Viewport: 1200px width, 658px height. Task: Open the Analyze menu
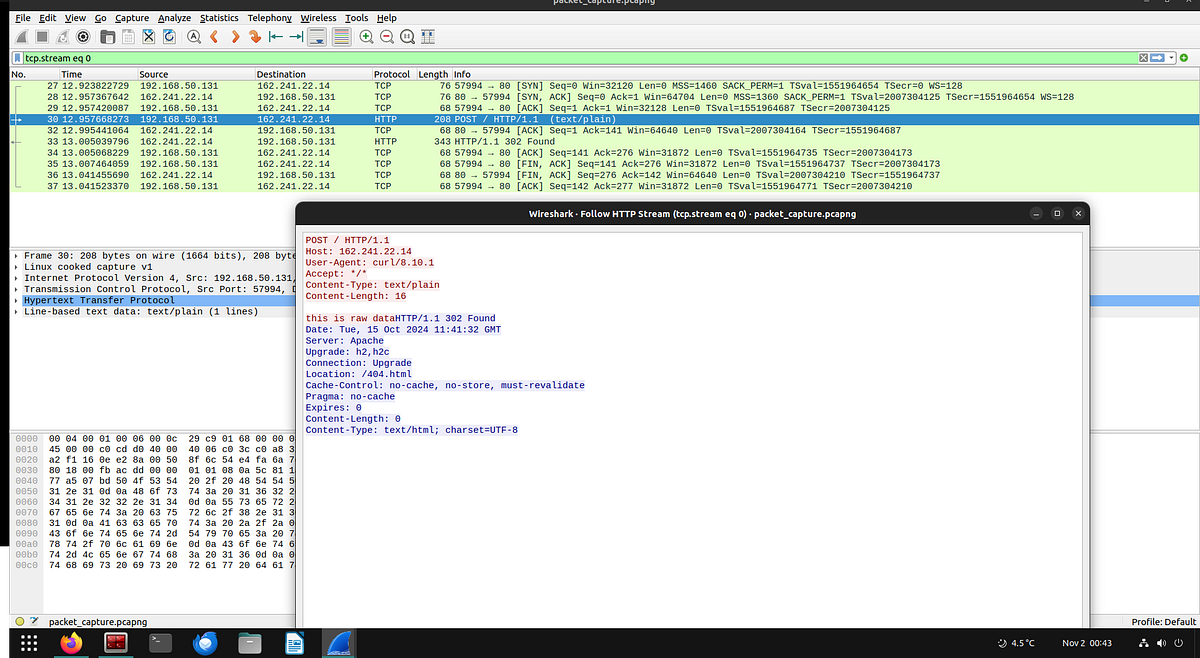[175, 18]
